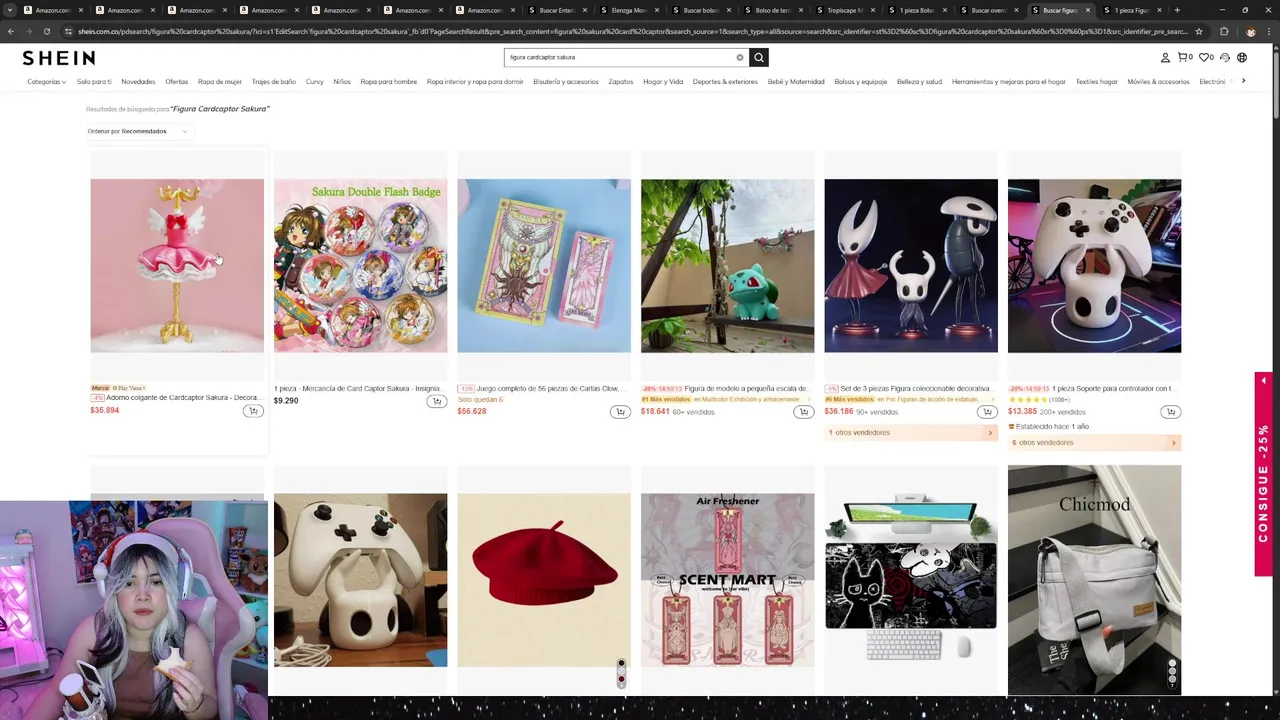
Task: Open the Novedades menu item
Action: click(x=138, y=82)
